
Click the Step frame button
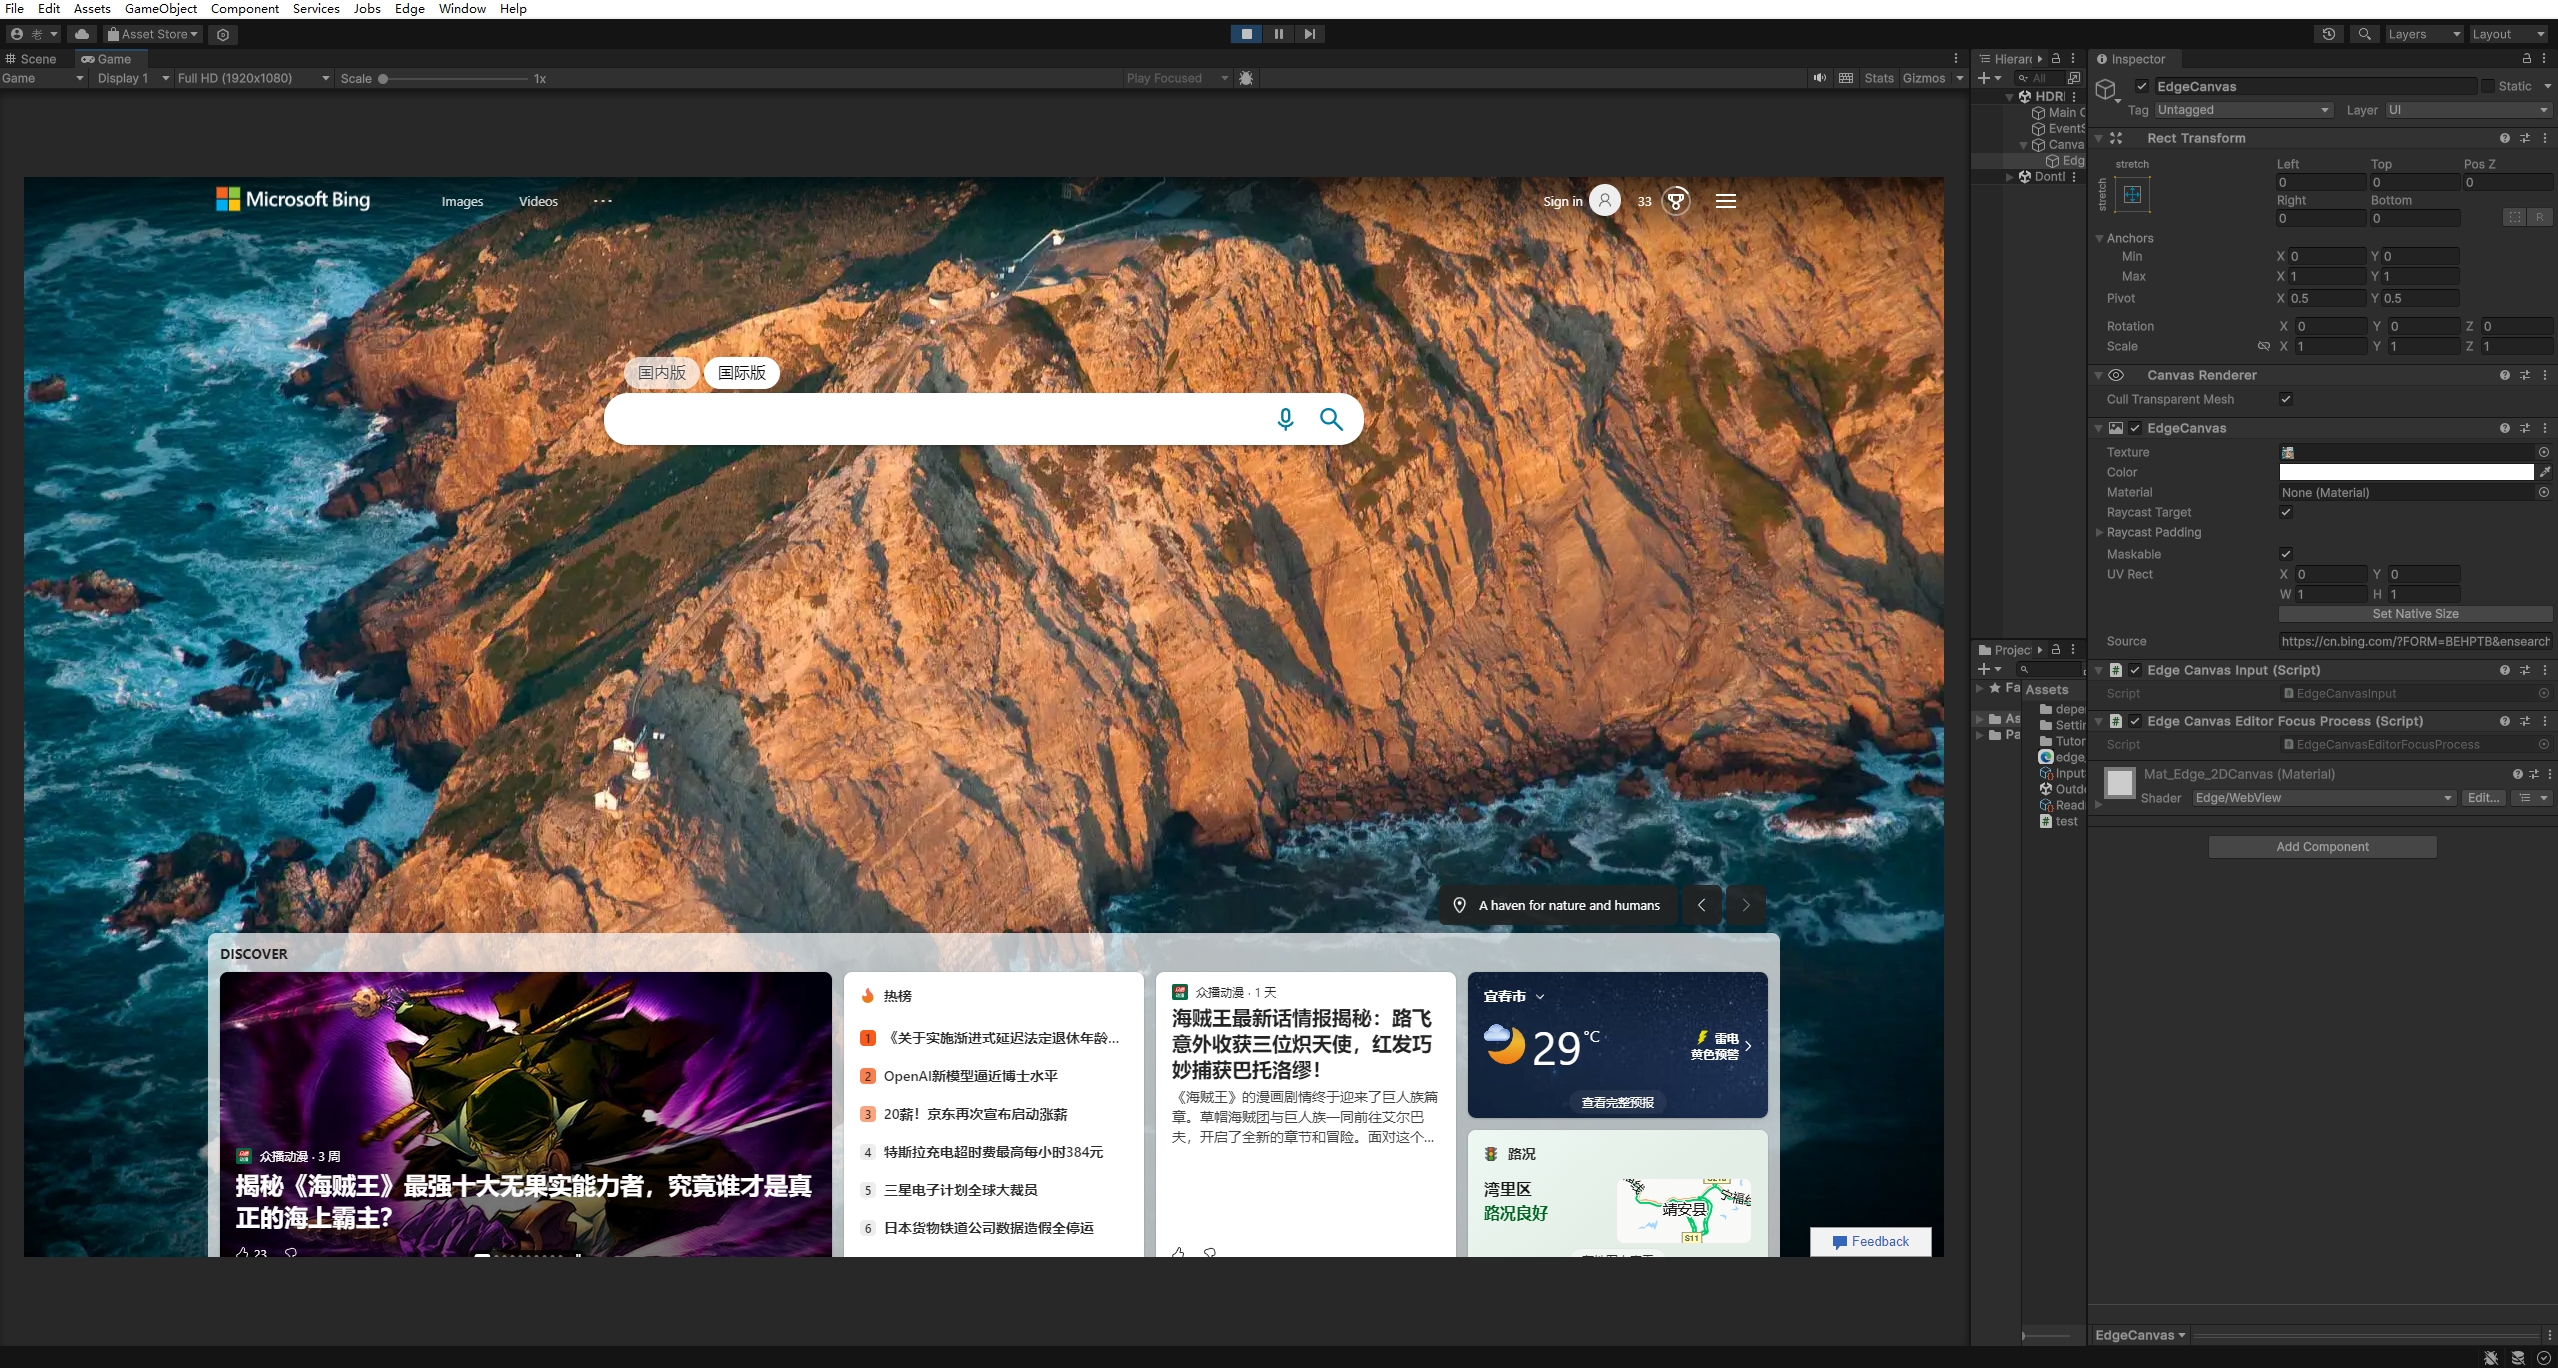coord(1309,34)
